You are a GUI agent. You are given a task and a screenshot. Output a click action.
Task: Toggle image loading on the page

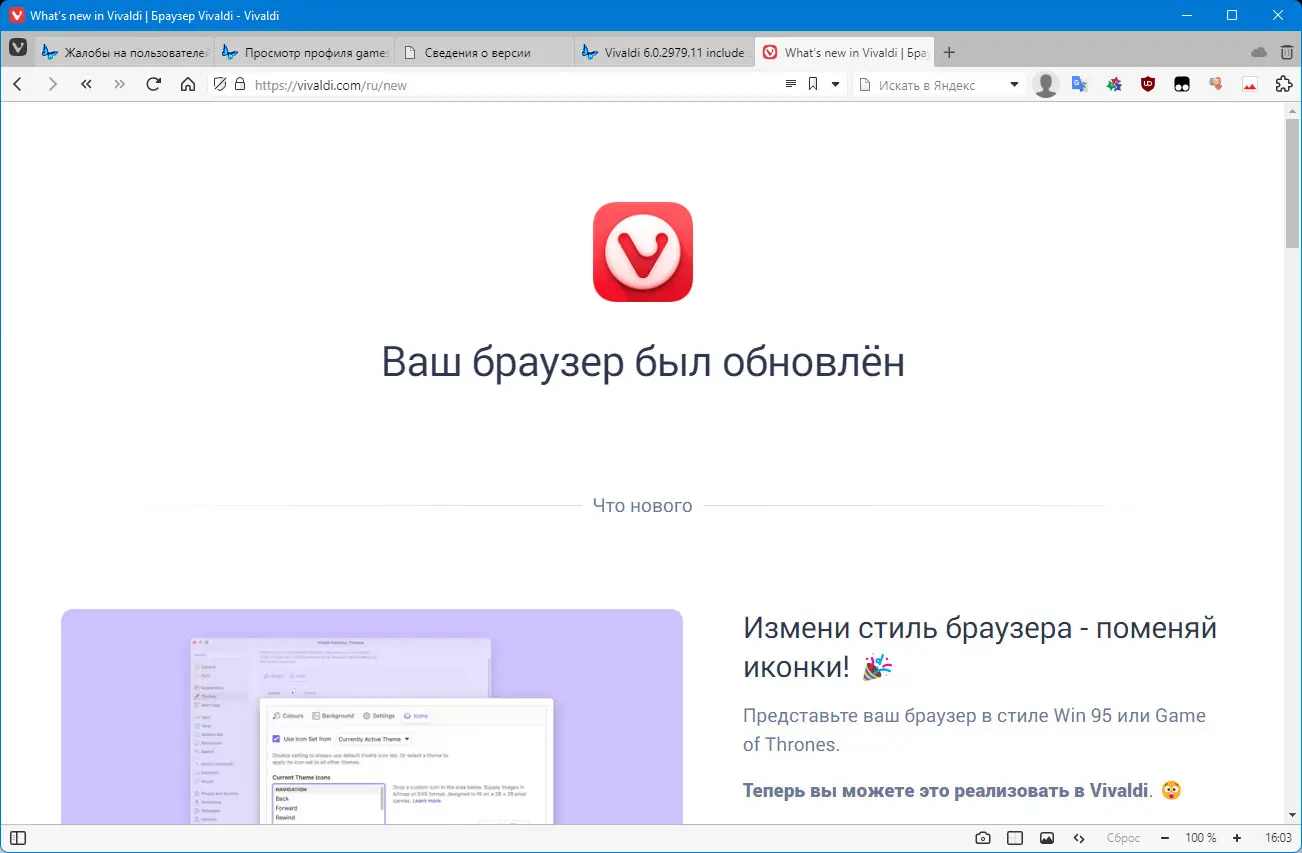(1047, 837)
